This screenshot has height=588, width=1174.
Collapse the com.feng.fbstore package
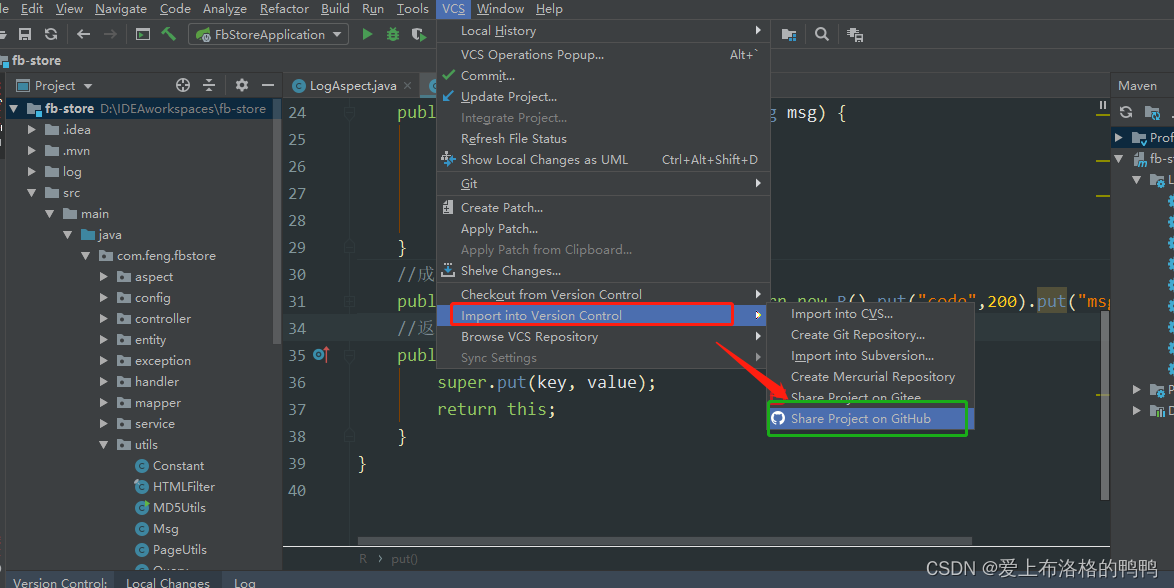(85, 255)
